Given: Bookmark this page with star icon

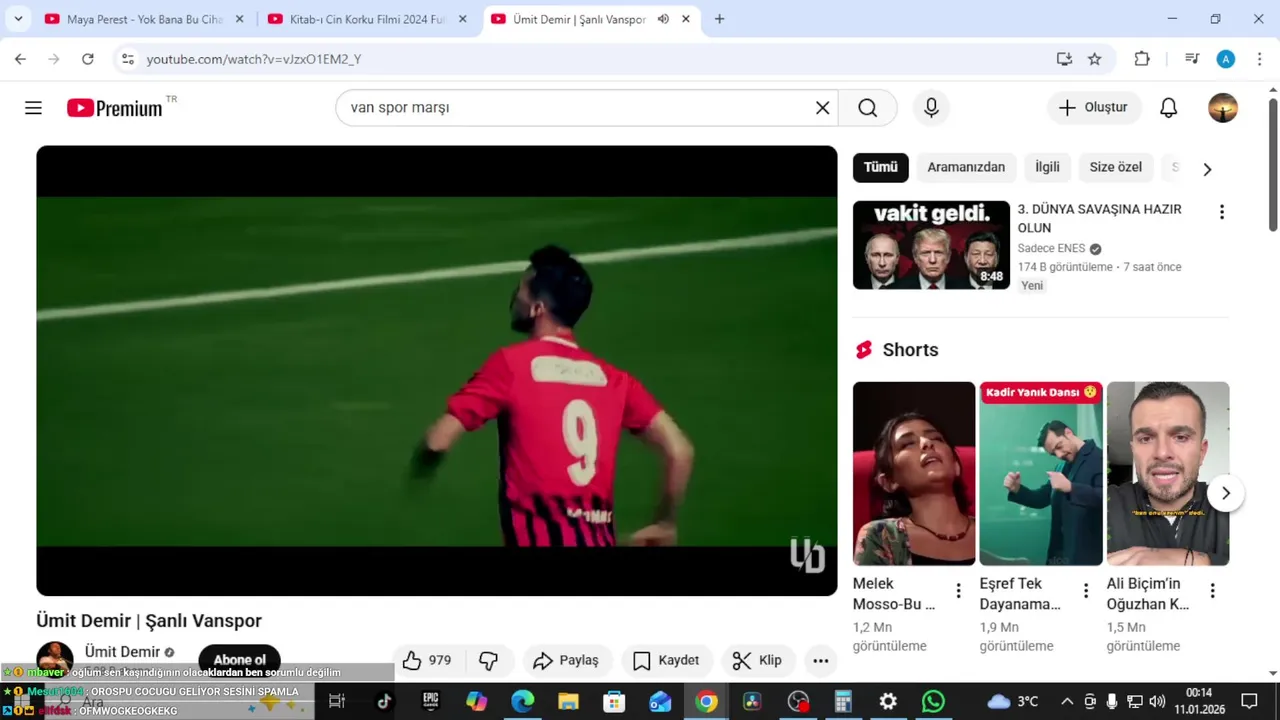Looking at the screenshot, I should [x=1095, y=59].
